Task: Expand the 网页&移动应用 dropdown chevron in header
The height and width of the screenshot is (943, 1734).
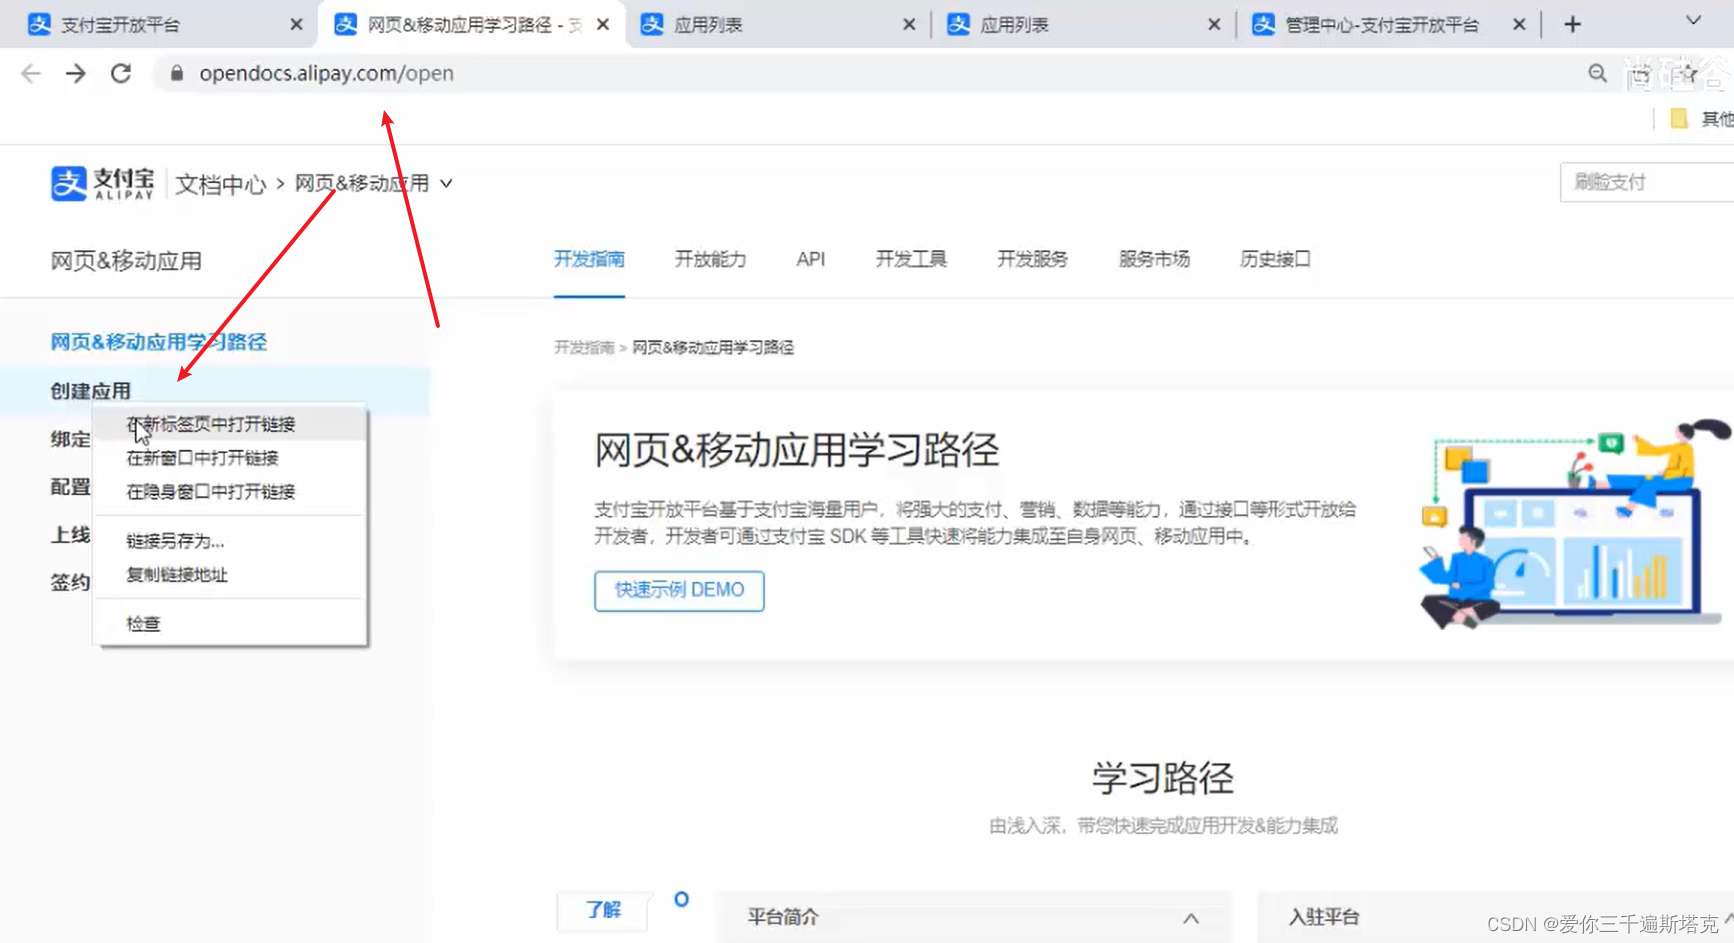Action: [x=446, y=183]
